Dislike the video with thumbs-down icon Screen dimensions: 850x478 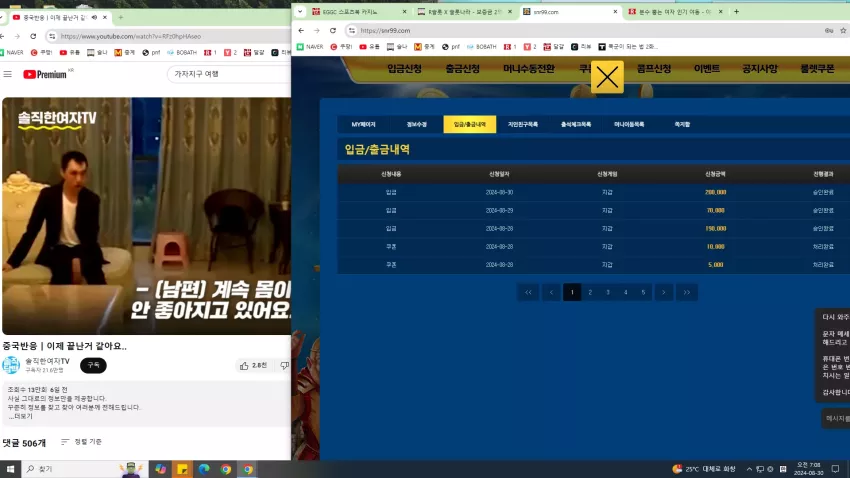pos(285,366)
